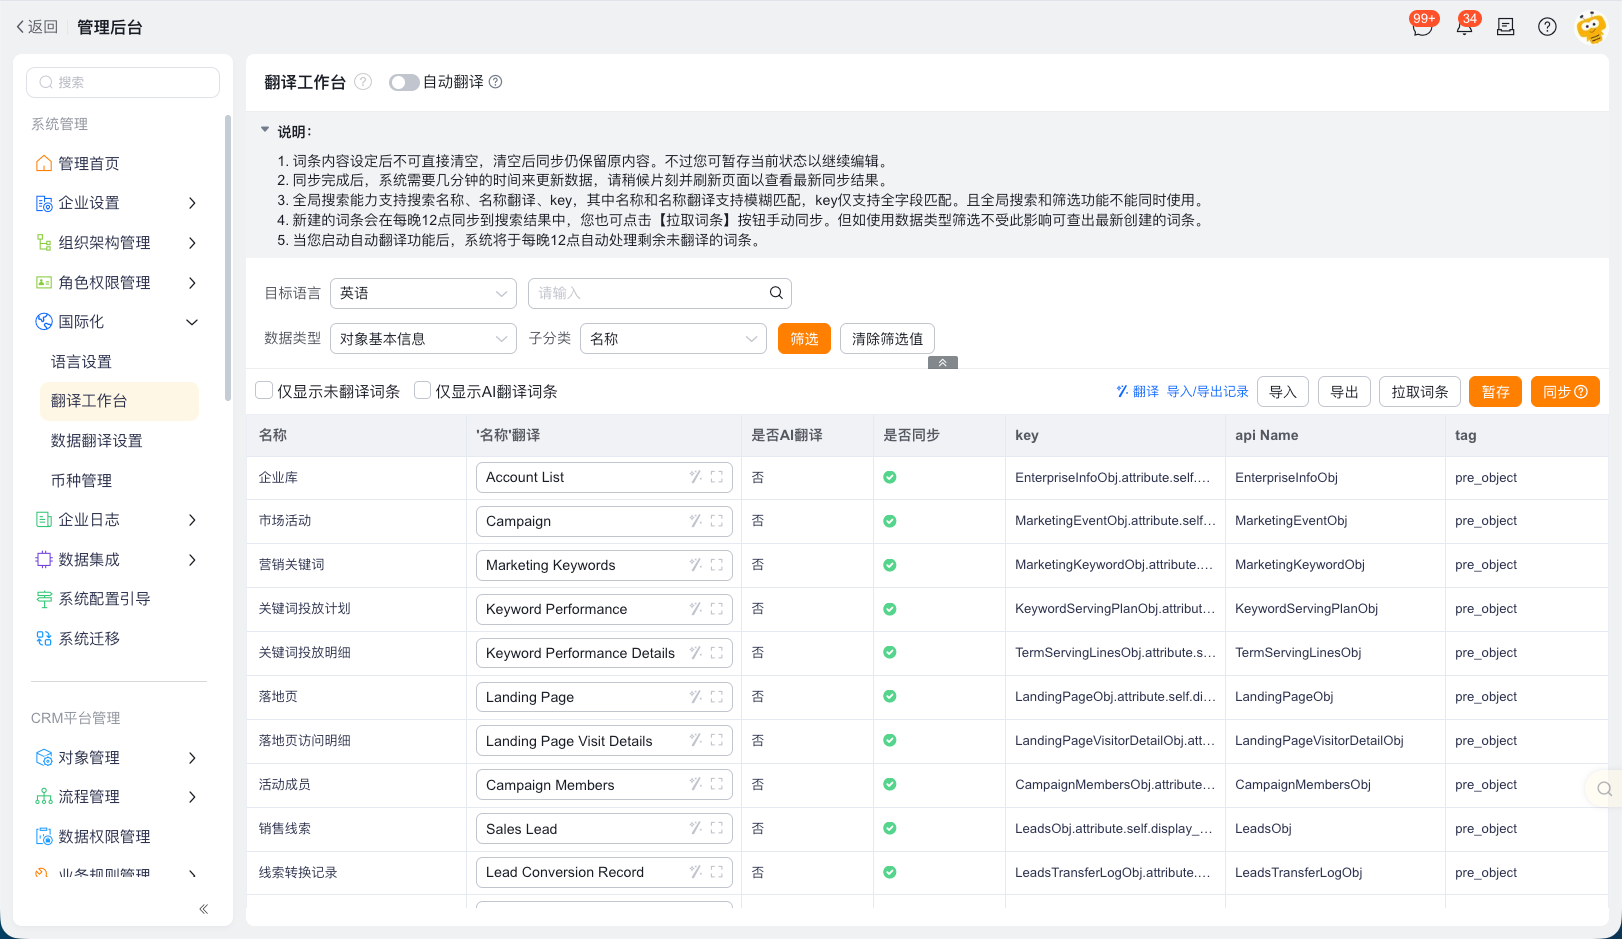
Task: Click the 导入 button
Action: (x=1283, y=392)
